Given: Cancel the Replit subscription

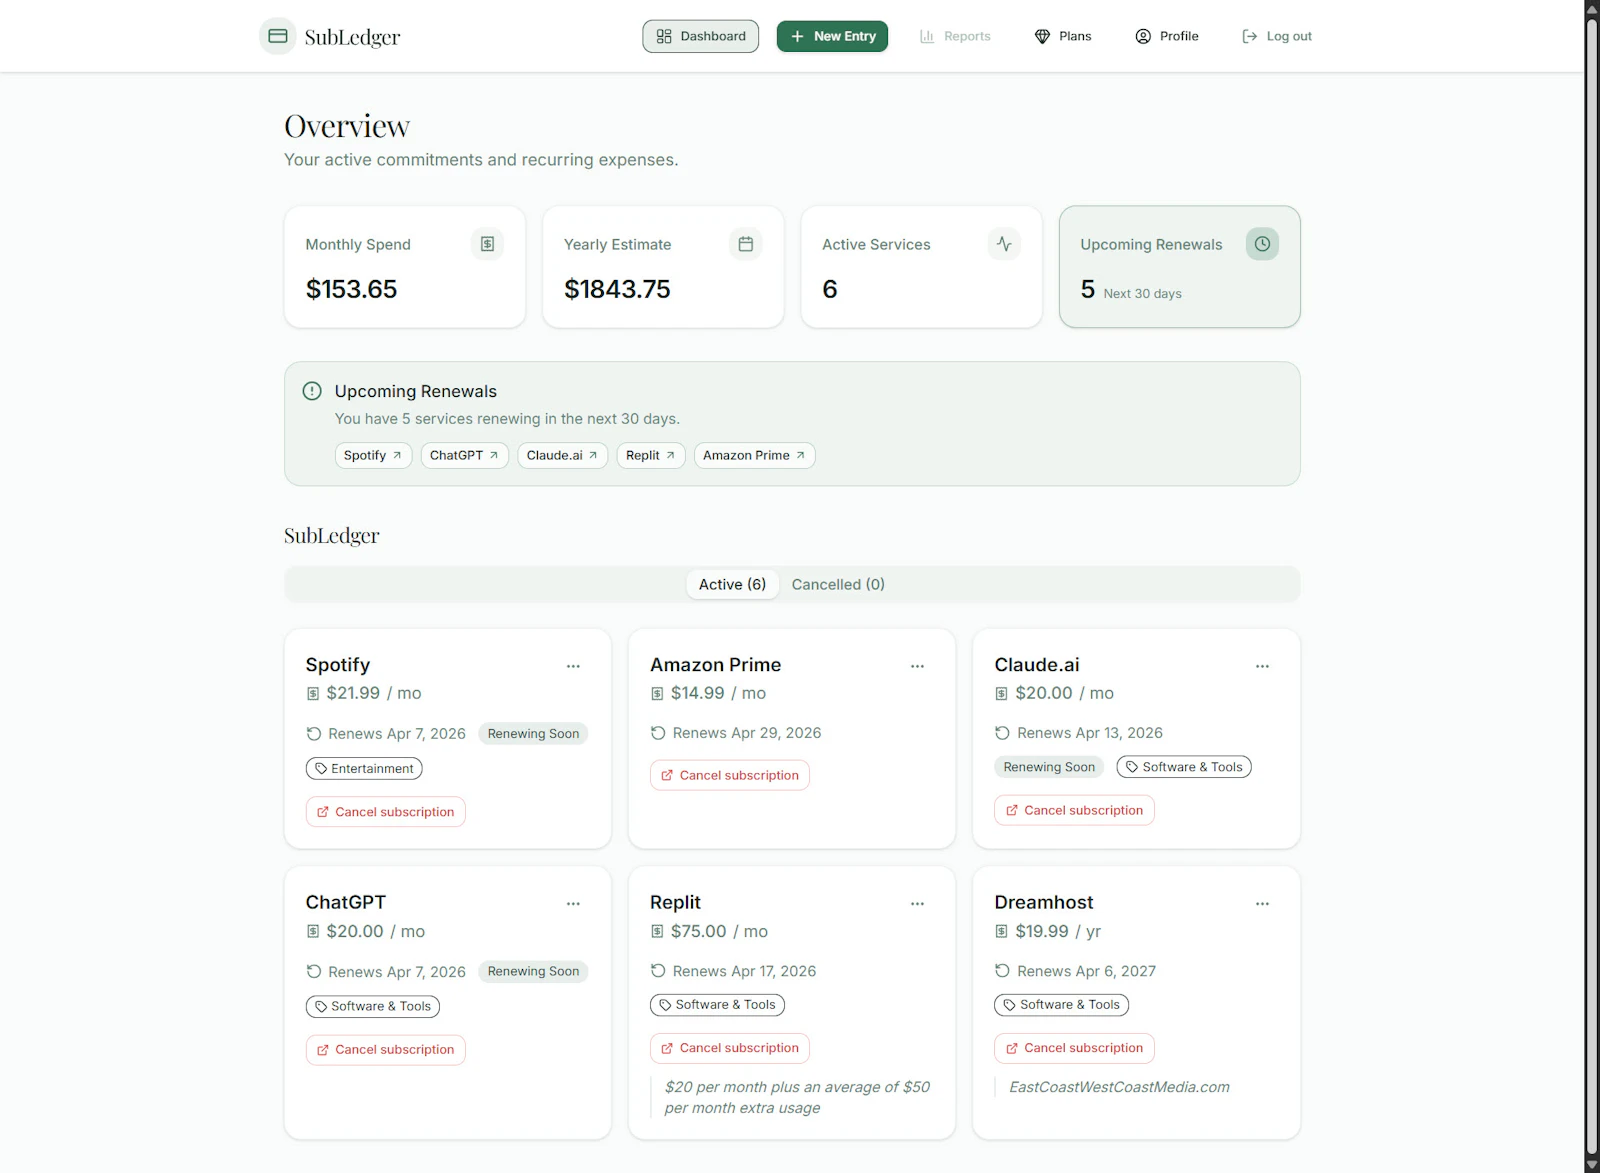Looking at the screenshot, I should [x=730, y=1048].
